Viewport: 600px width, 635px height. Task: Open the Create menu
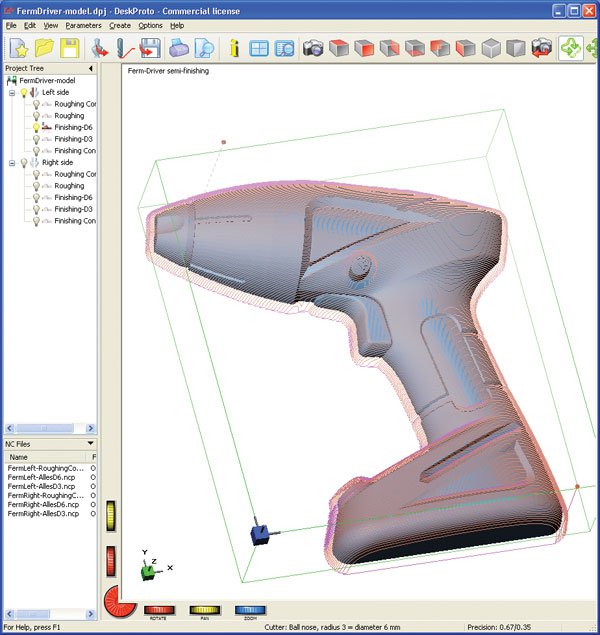tap(120, 24)
